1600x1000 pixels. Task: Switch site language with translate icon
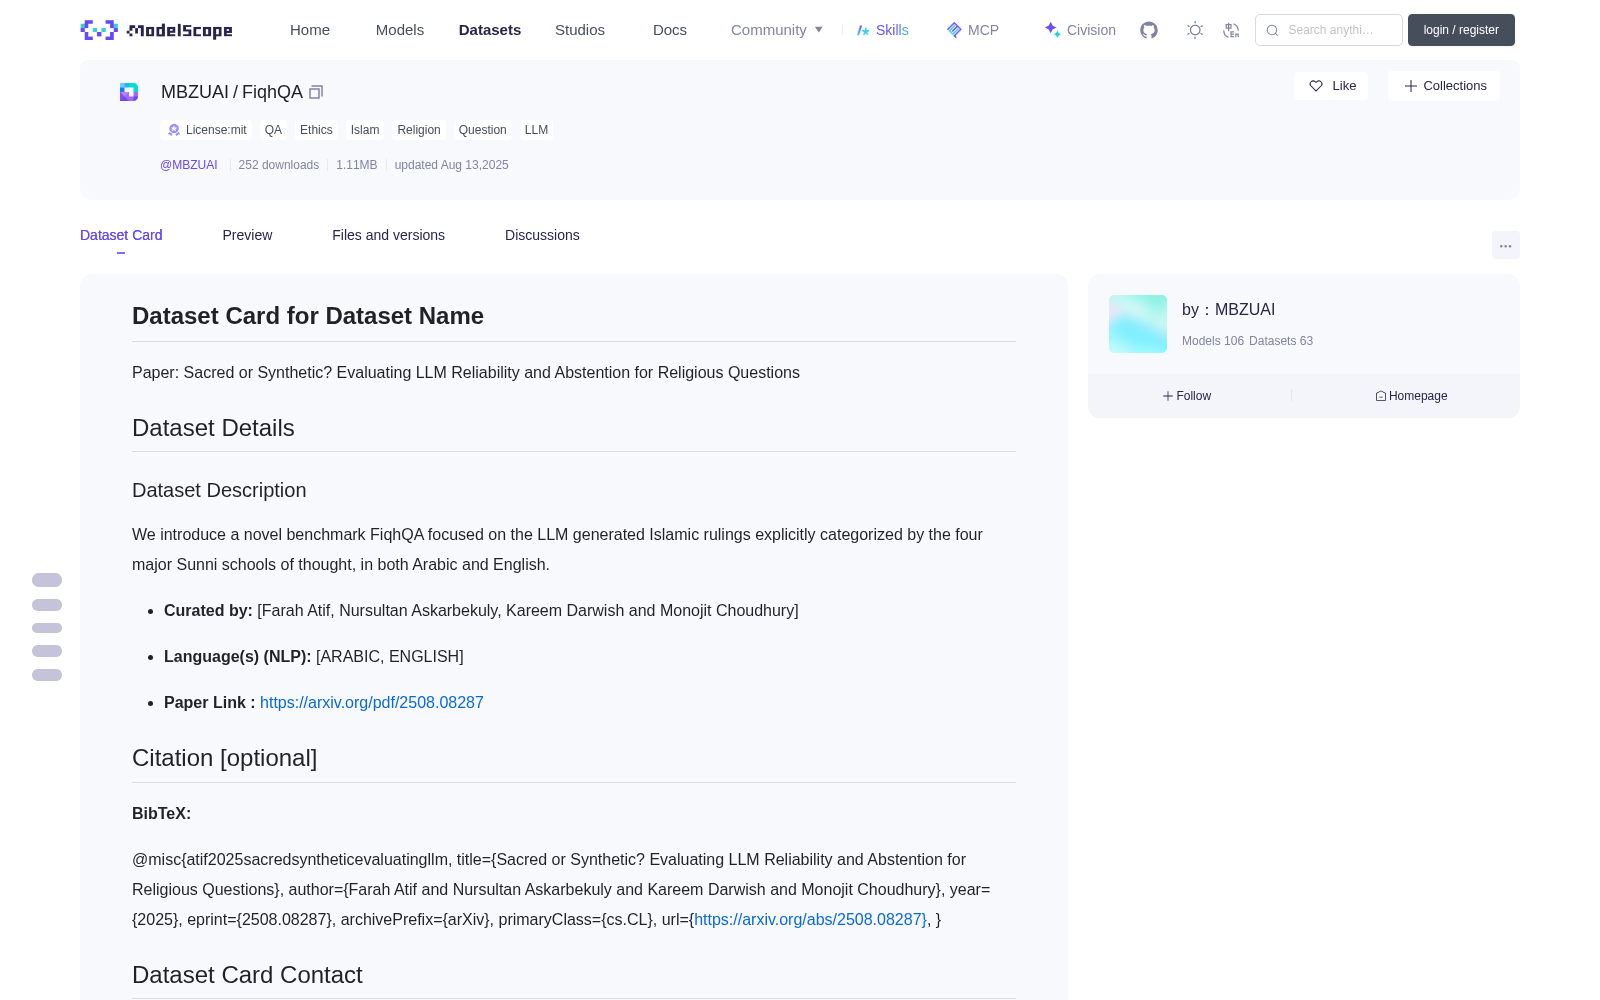point(1231,30)
